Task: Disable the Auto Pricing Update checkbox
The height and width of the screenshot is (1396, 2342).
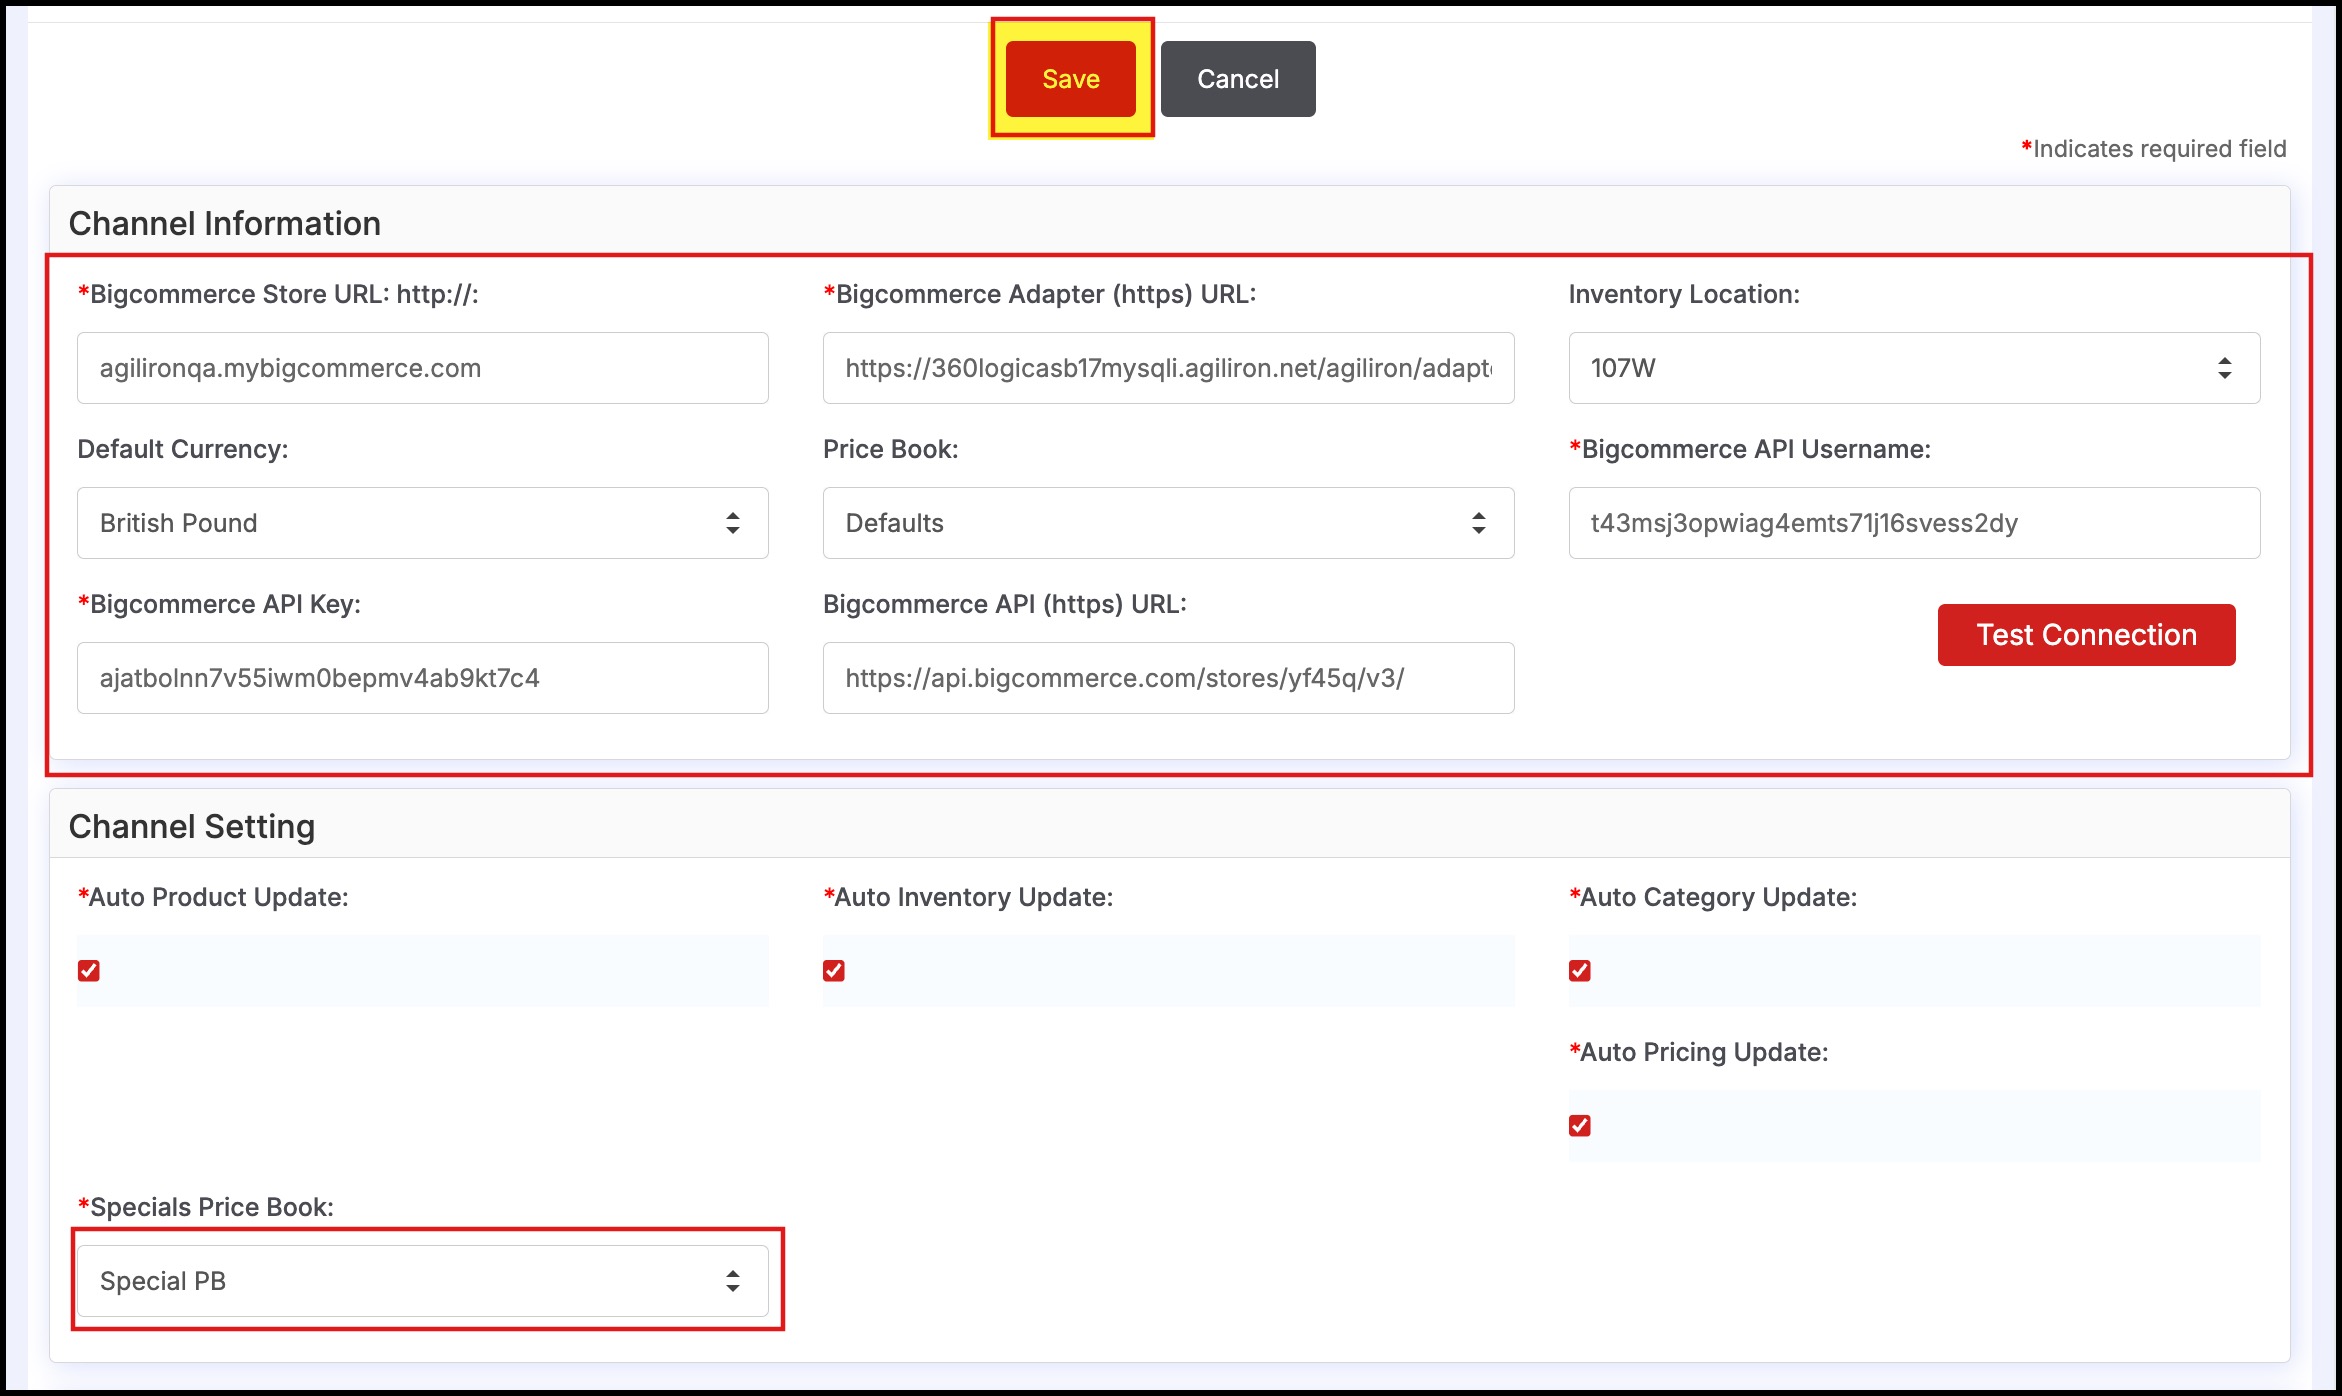Action: (1580, 1126)
